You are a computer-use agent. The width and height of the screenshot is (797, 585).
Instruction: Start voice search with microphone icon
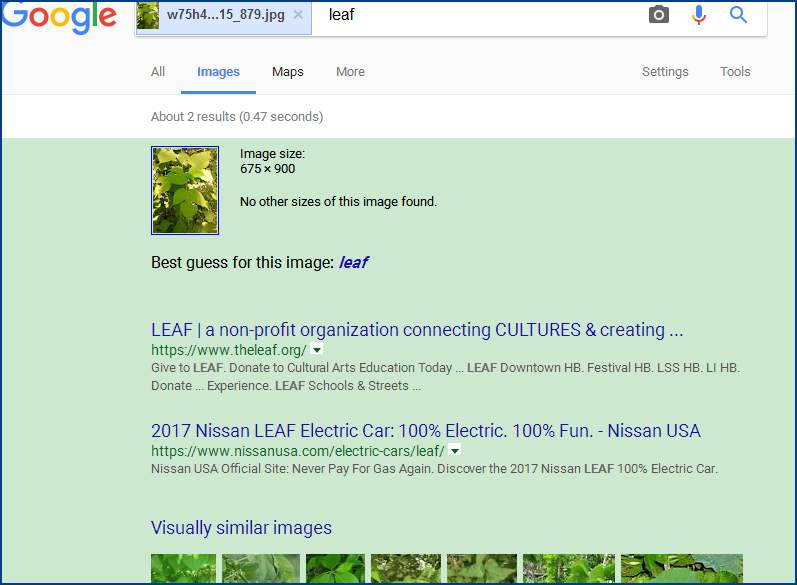click(699, 15)
